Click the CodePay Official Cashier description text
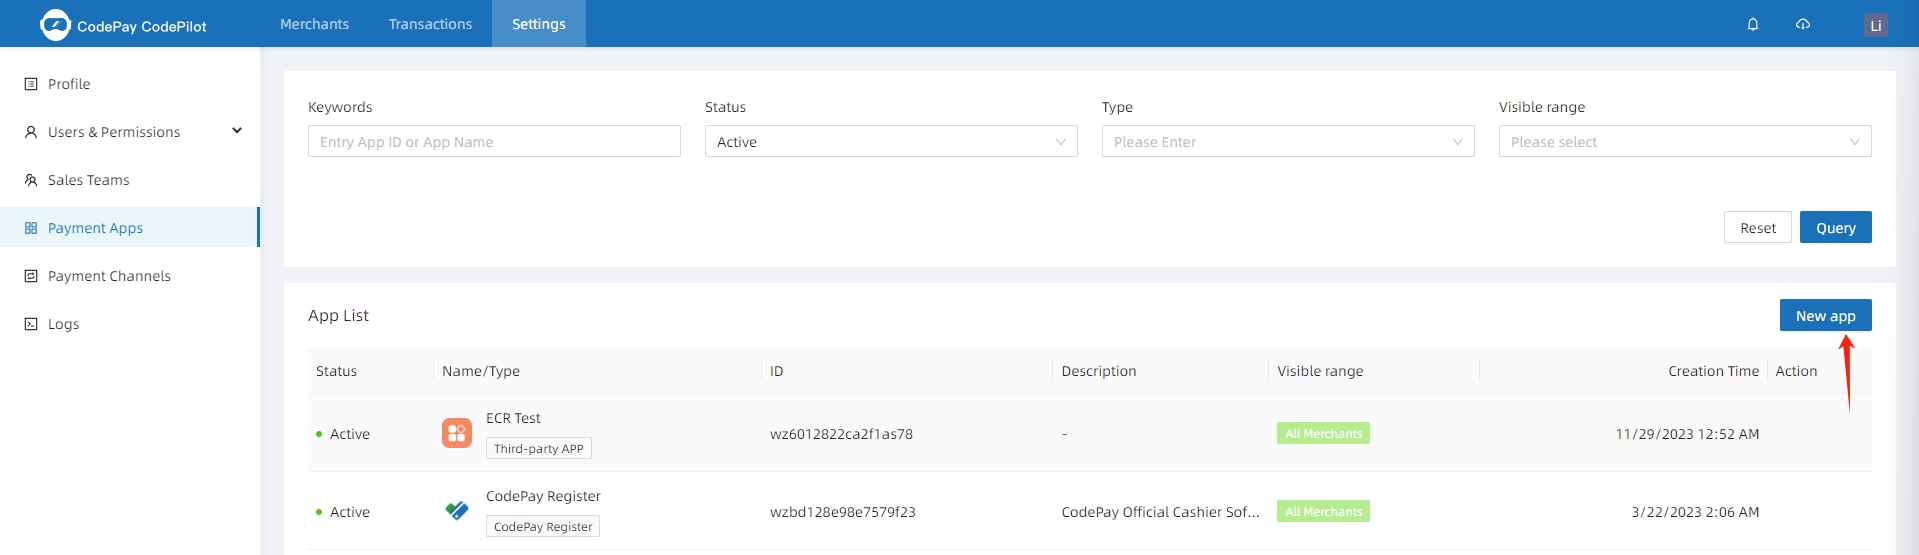This screenshot has width=1919, height=555. tap(1161, 512)
